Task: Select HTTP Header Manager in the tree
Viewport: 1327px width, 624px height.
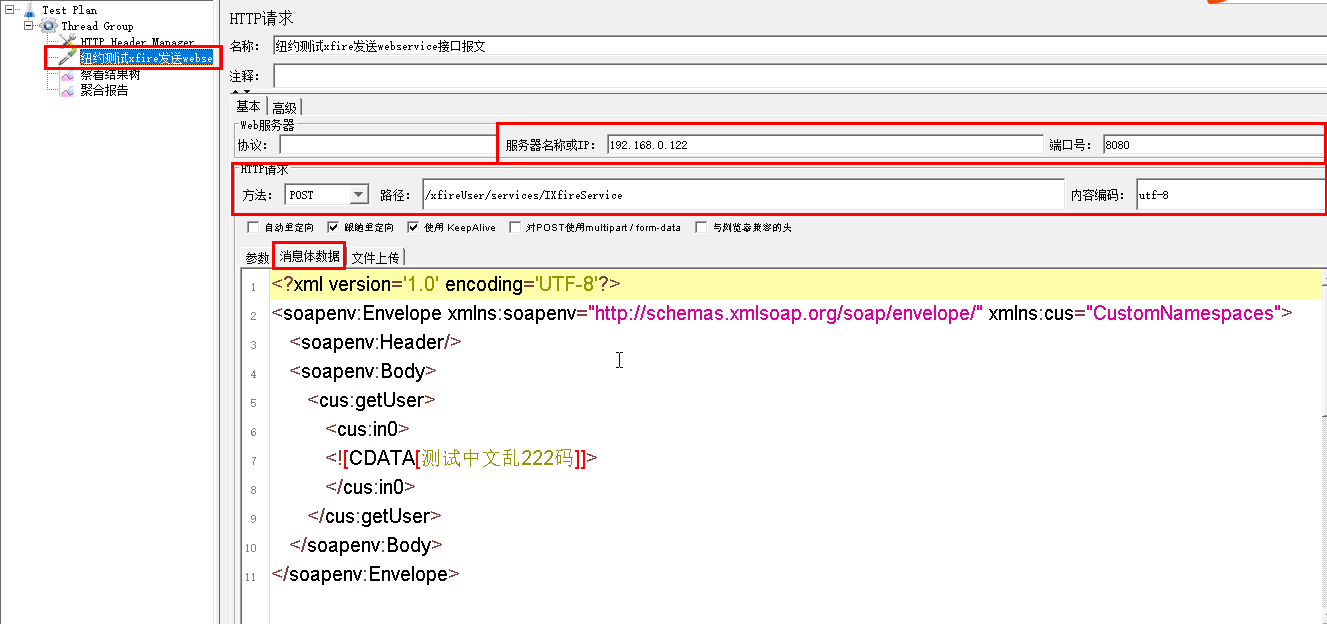Action: click(x=137, y=42)
